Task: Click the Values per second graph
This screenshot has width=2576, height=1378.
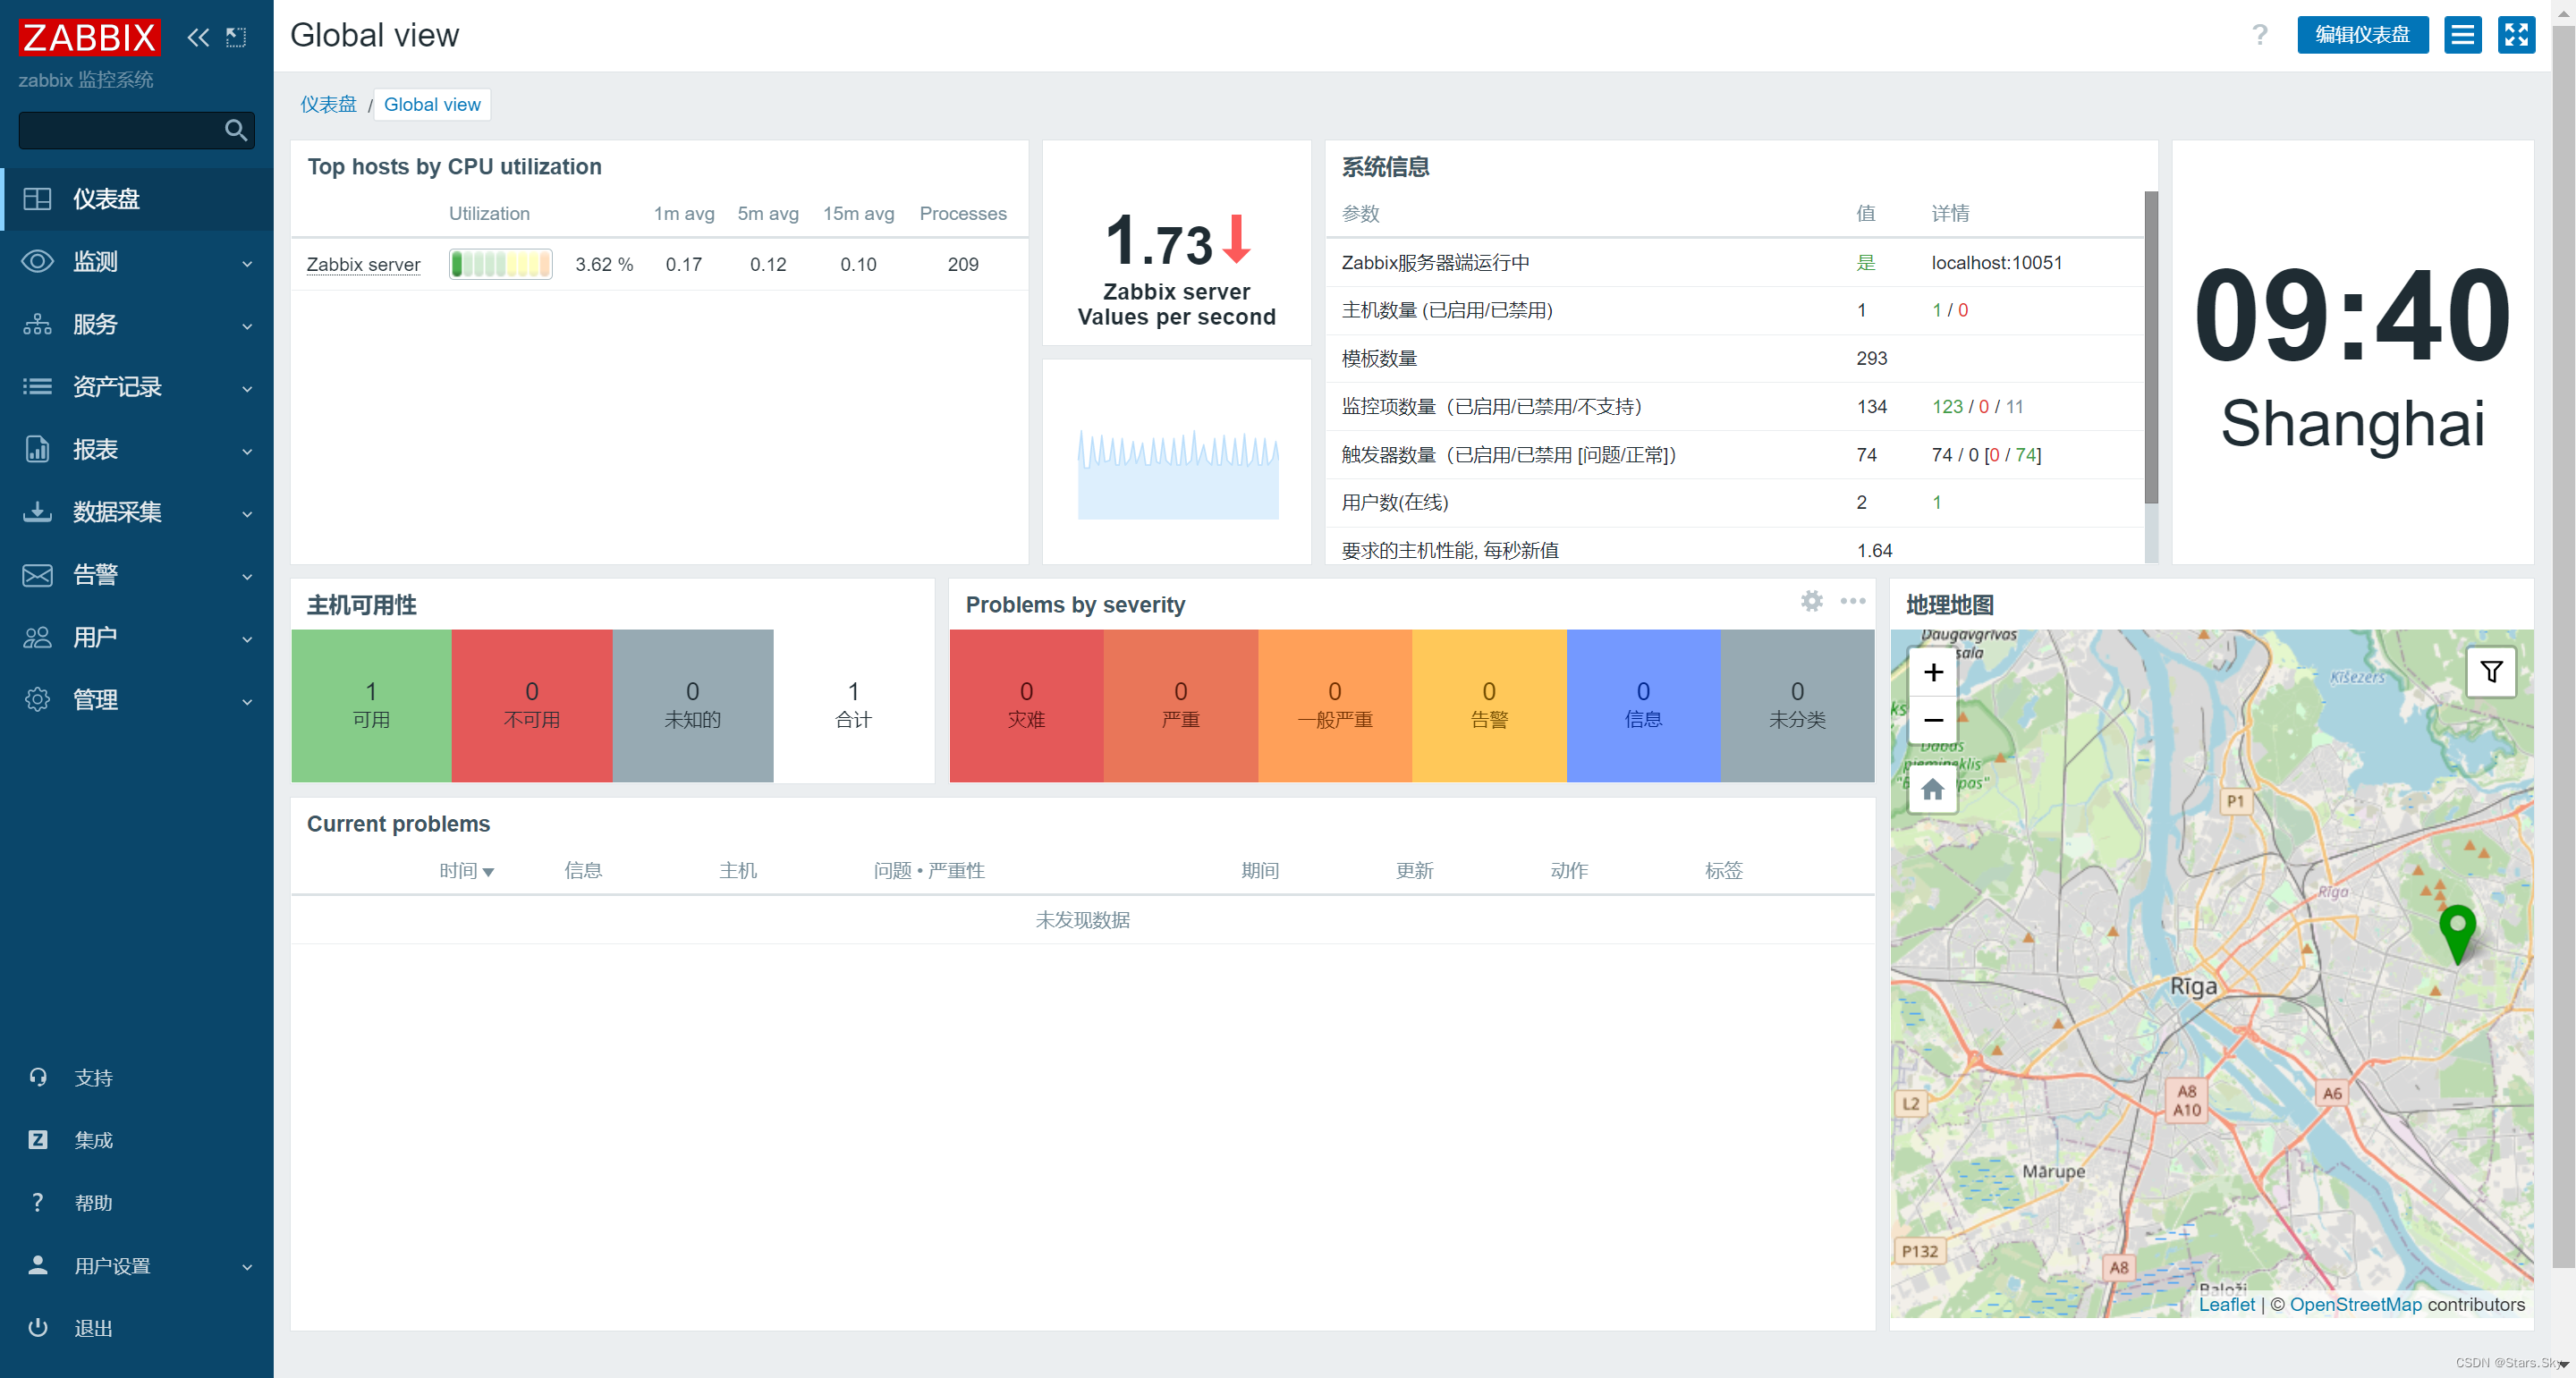Action: coord(1177,474)
